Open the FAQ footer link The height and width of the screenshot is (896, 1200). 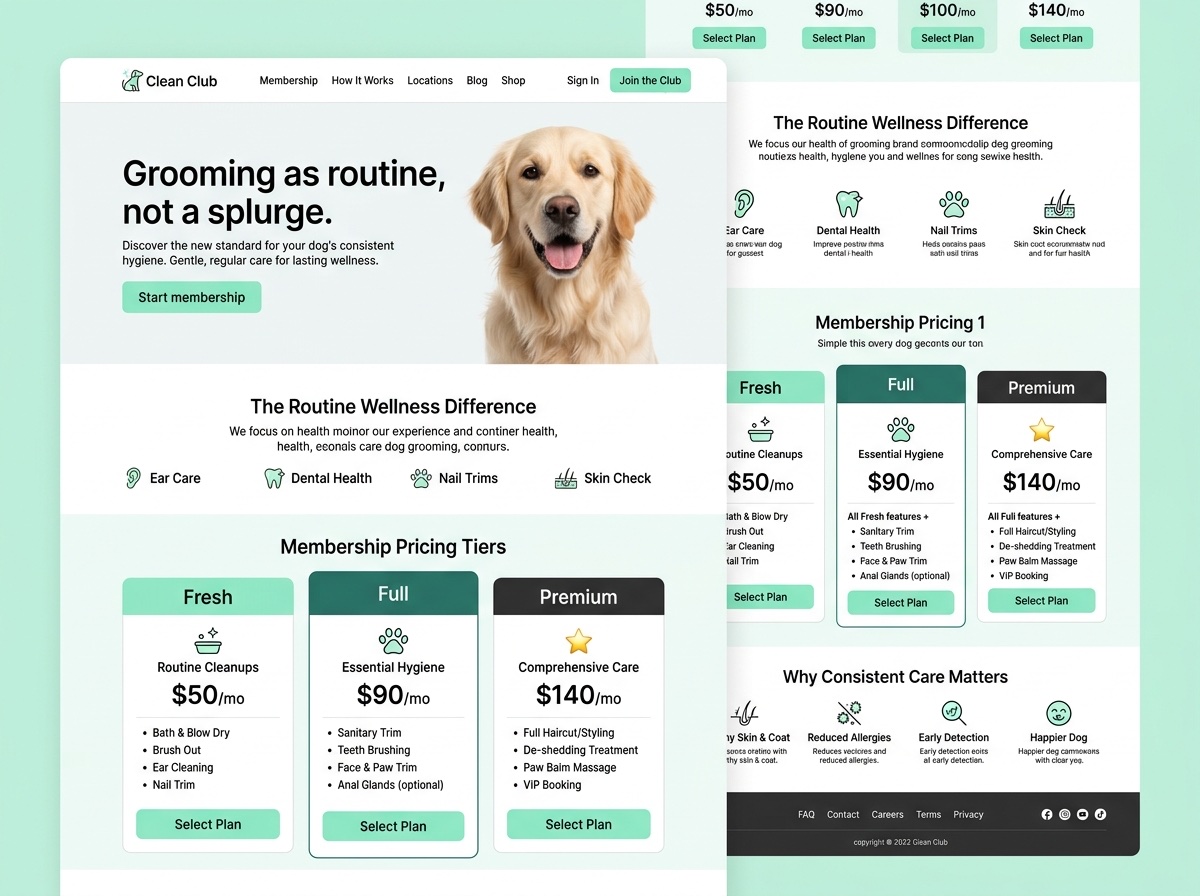(806, 815)
